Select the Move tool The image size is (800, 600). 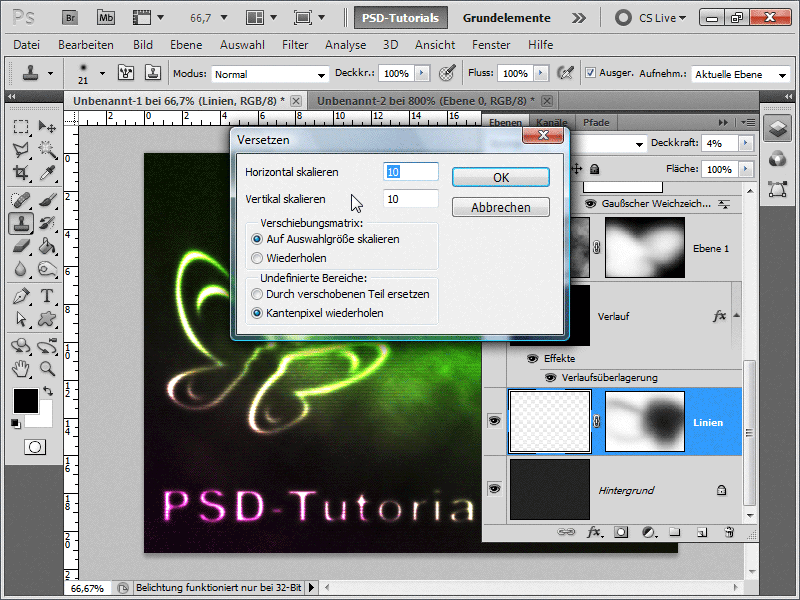click(47, 126)
